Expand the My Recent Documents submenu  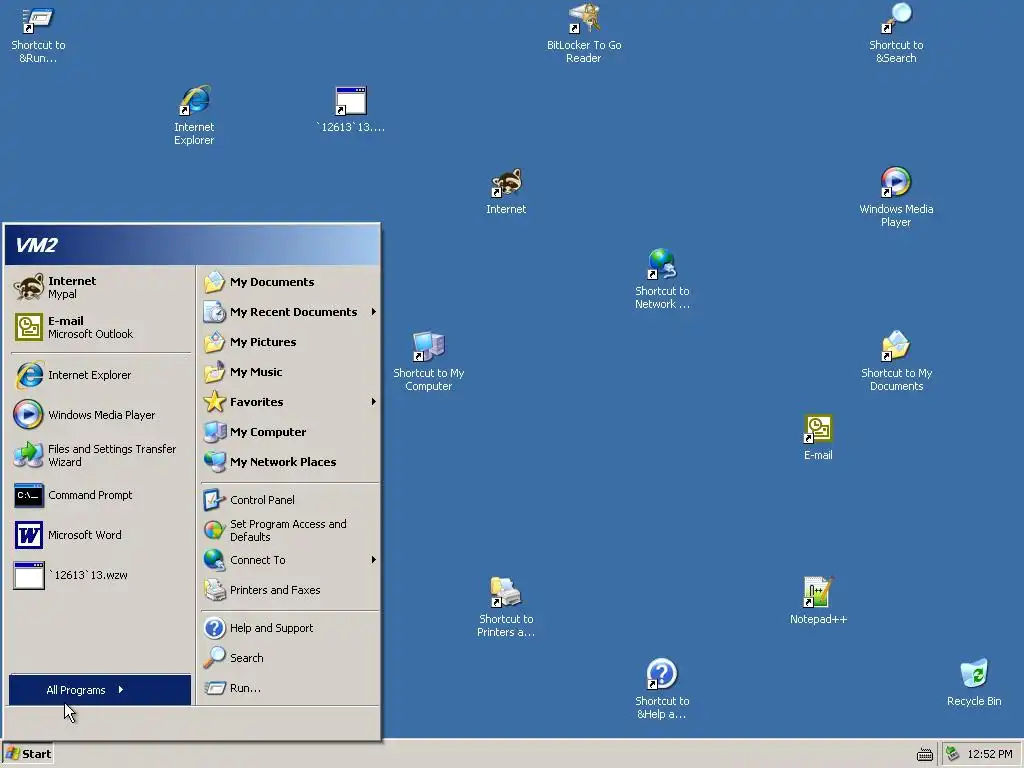pyautogui.click(x=290, y=312)
